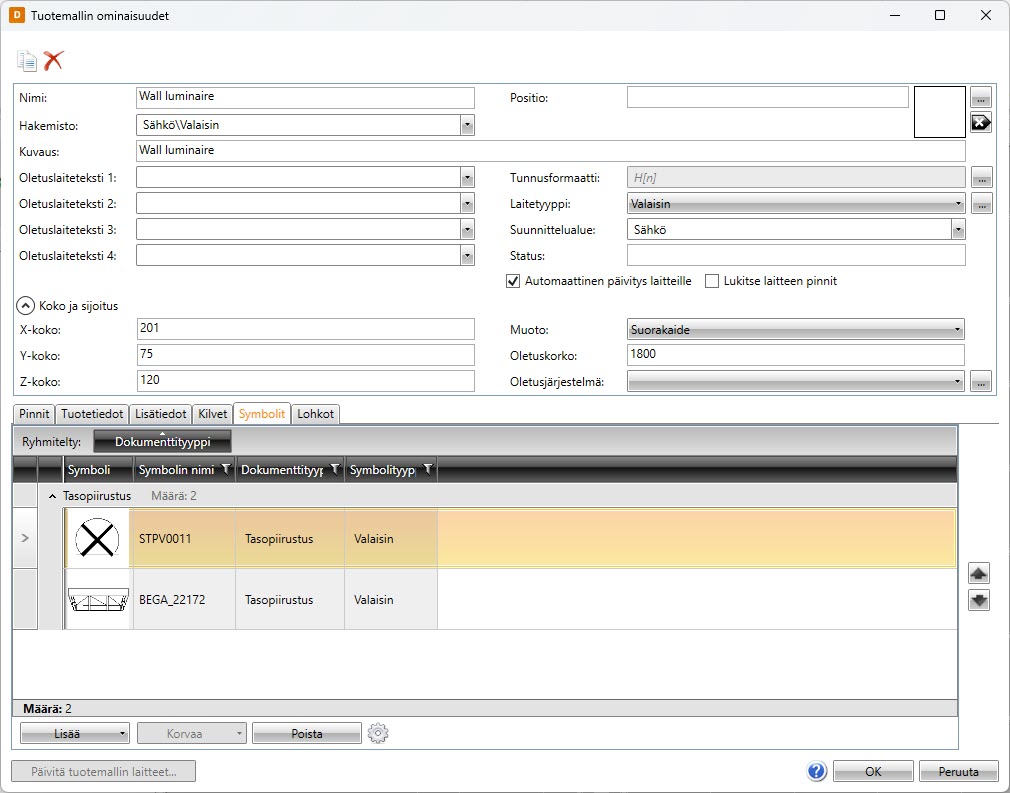
Task: Open the Muoto dropdown
Action: point(796,329)
